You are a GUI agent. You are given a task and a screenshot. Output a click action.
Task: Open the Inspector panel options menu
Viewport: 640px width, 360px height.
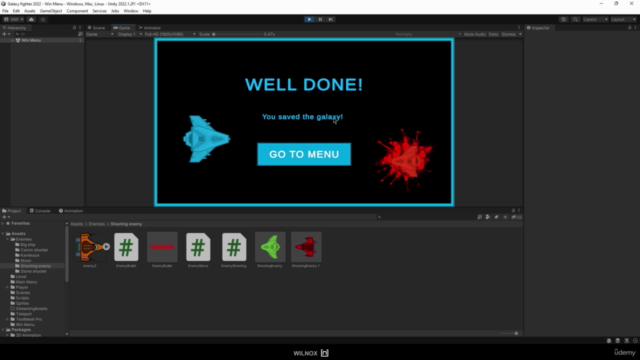coord(635,28)
